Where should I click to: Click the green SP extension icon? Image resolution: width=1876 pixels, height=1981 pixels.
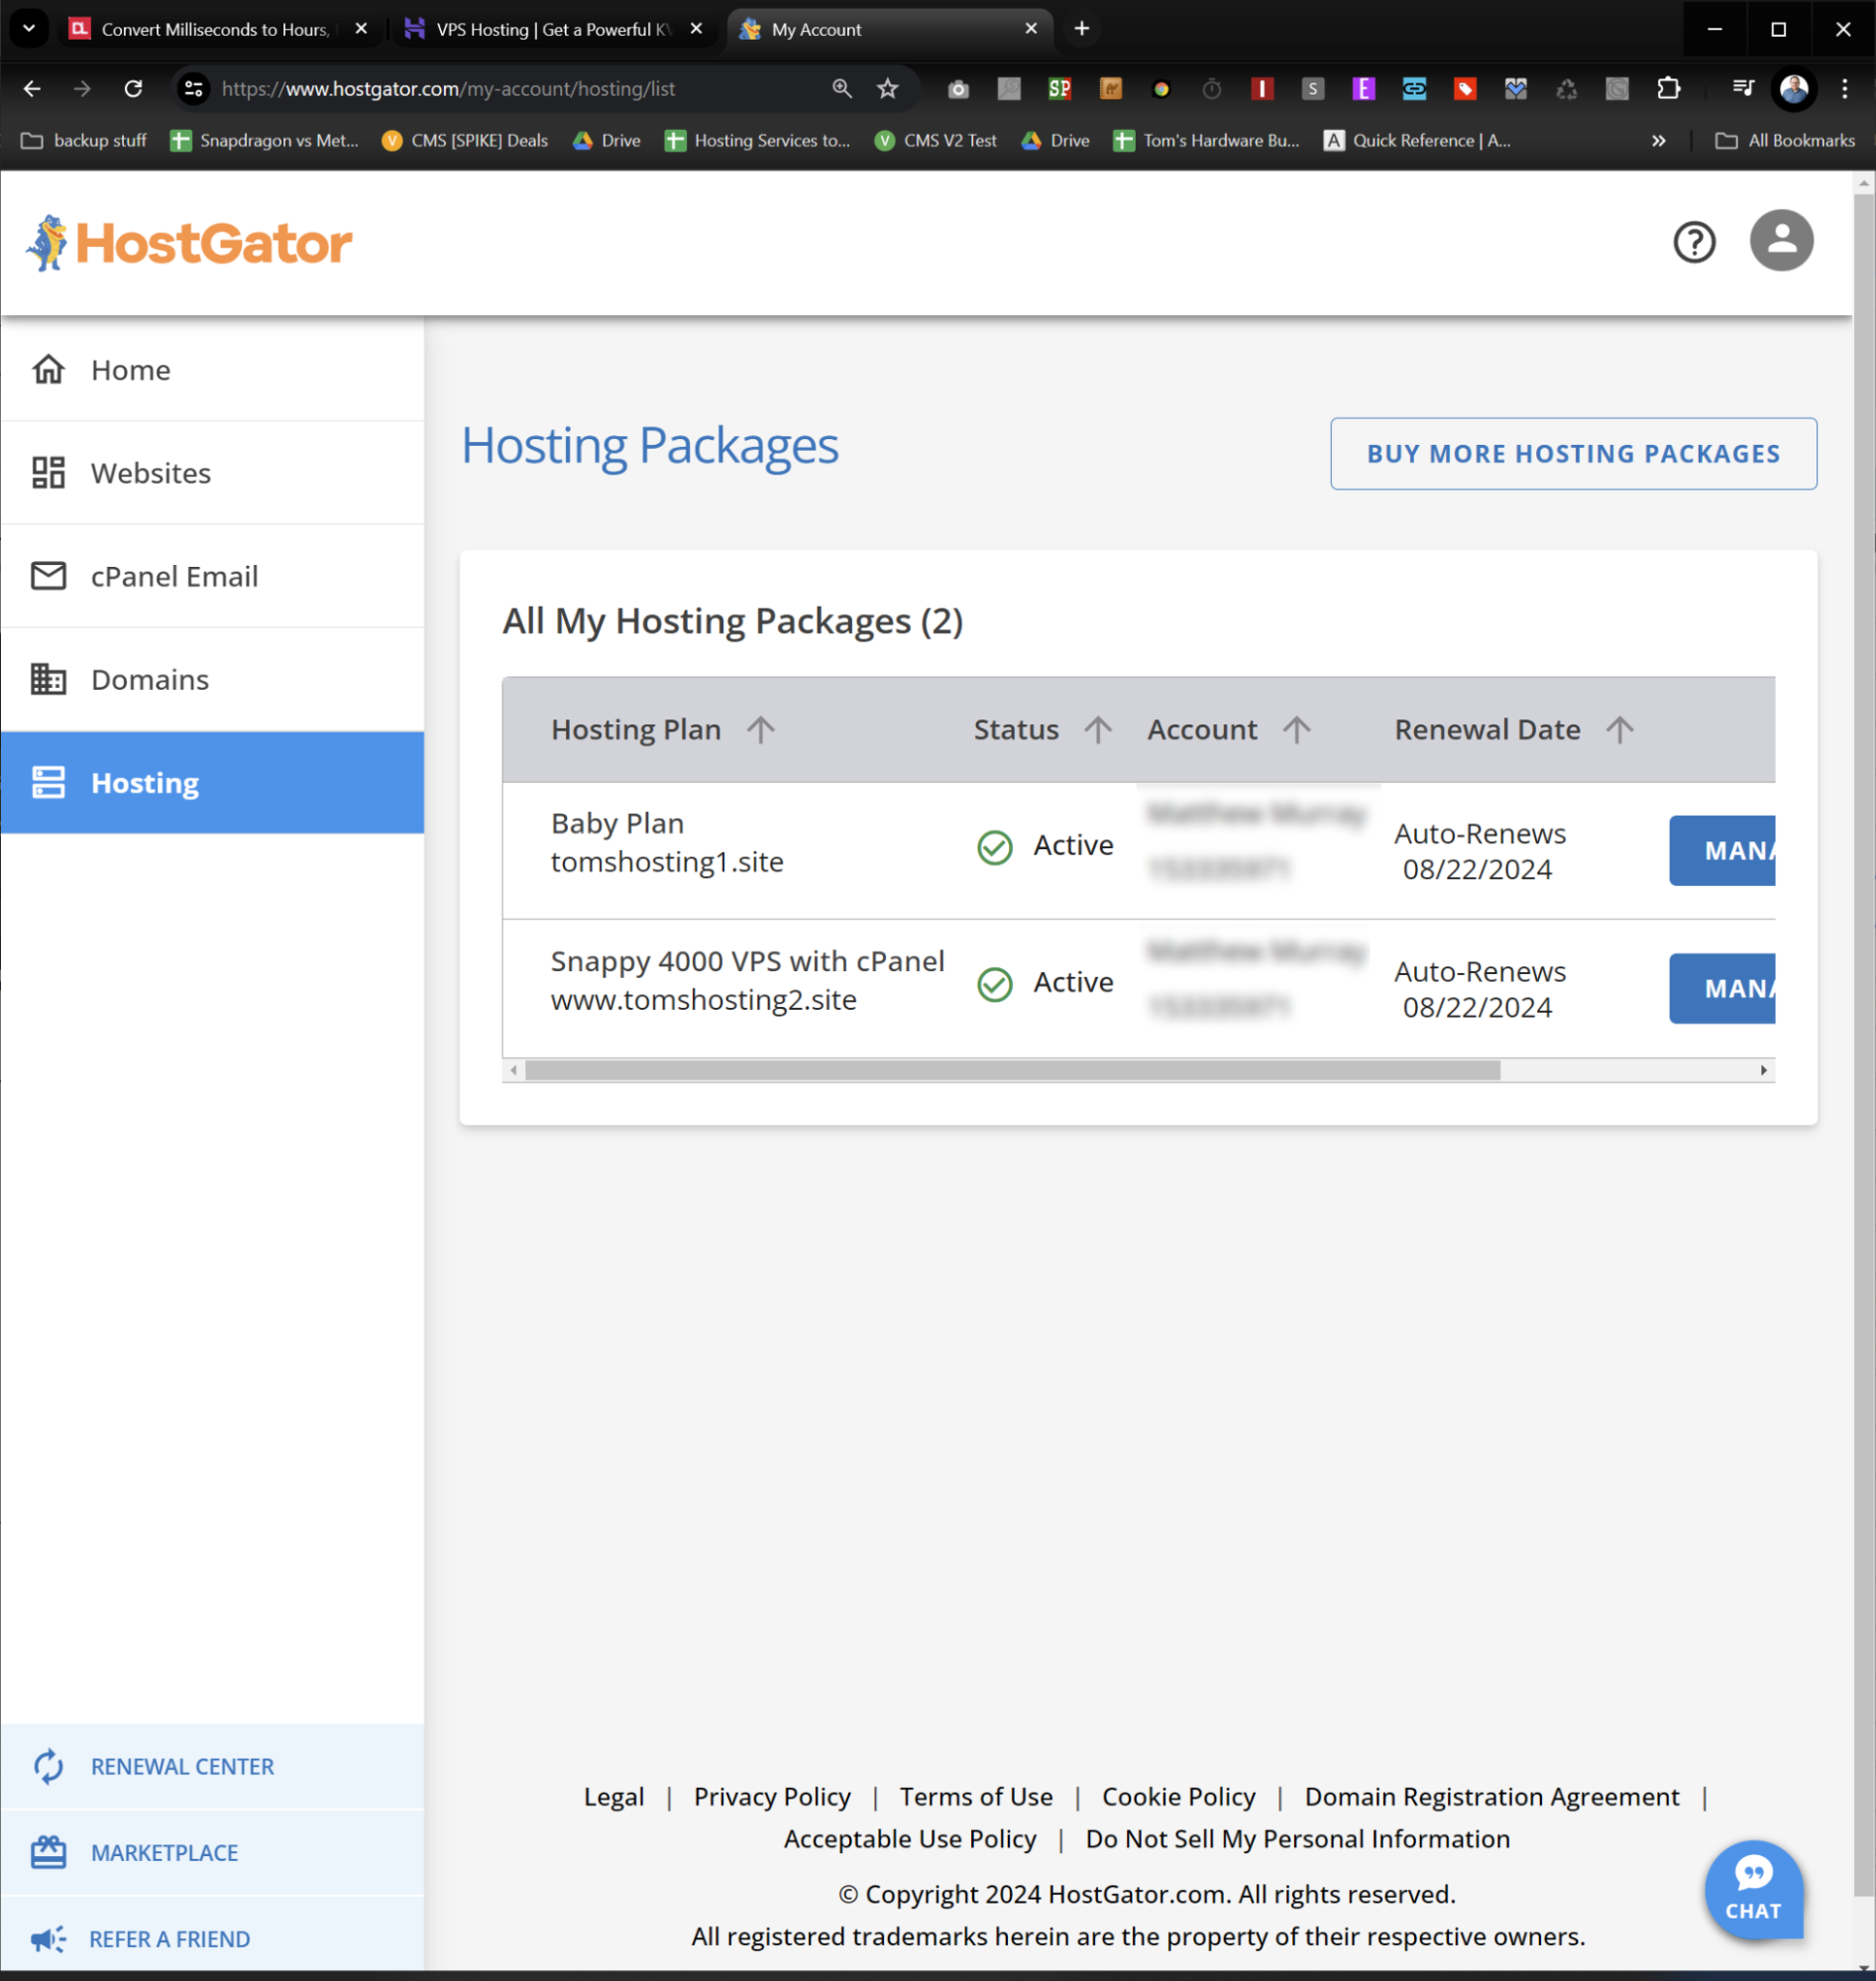pos(1059,89)
